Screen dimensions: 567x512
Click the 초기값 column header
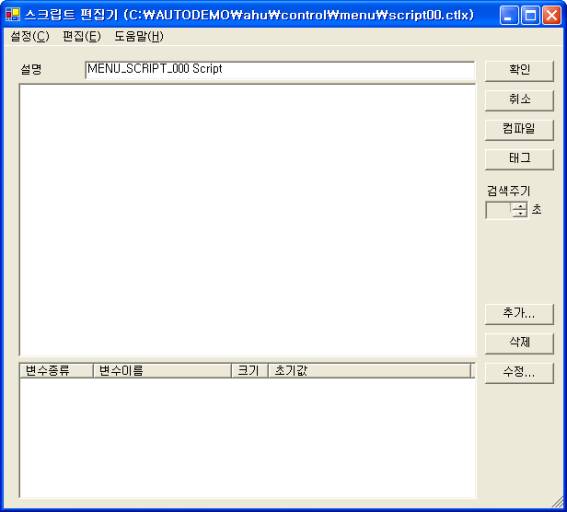[x=369, y=371]
